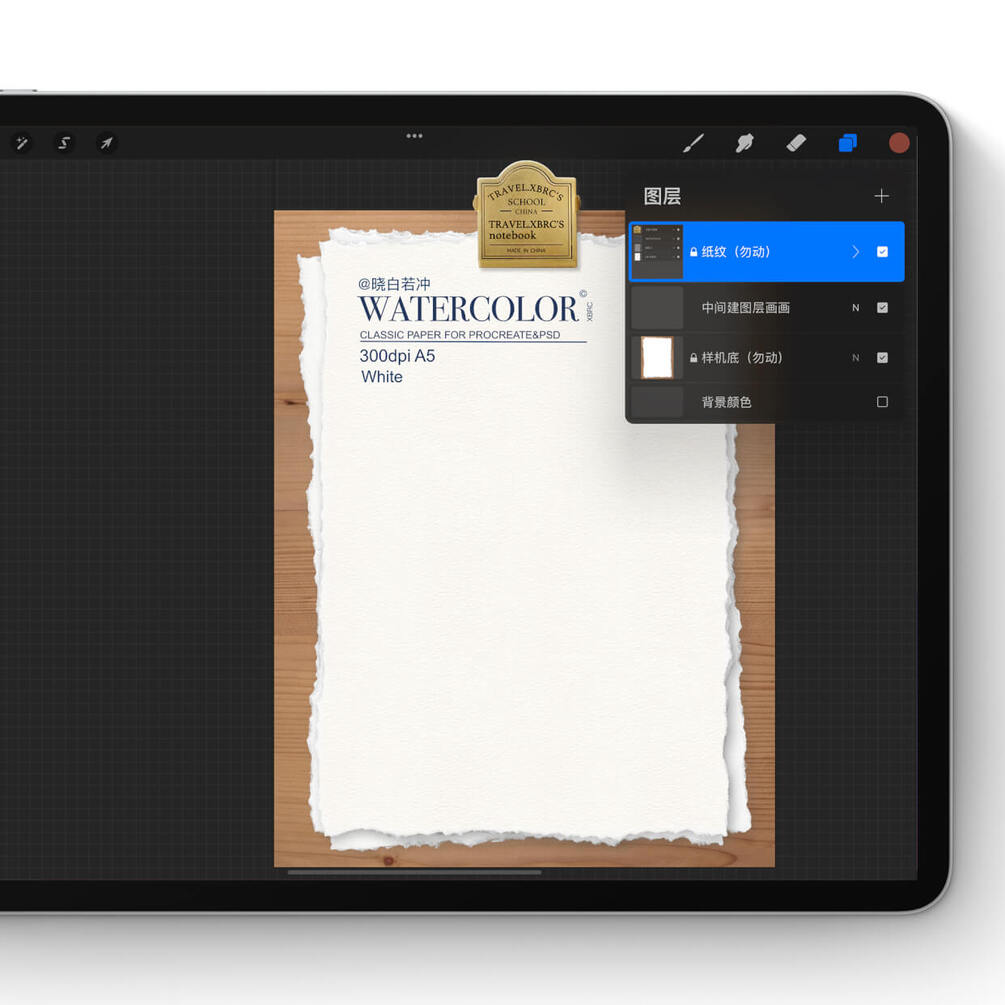The width and height of the screenshot is (1005, 1005).
Task: Select the 背景颜色 layer row
Action: (x=767, y=402)
